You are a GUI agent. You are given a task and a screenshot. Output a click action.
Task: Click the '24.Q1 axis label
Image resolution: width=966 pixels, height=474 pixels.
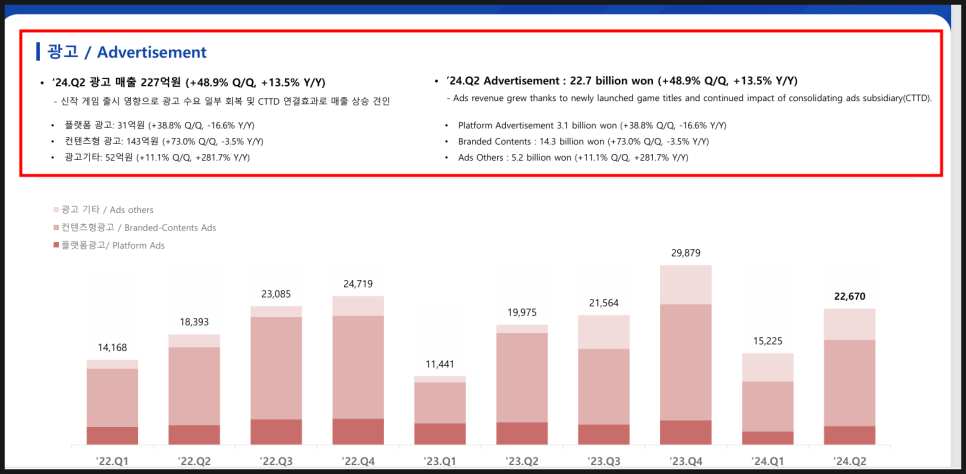(x=768, y=460)
